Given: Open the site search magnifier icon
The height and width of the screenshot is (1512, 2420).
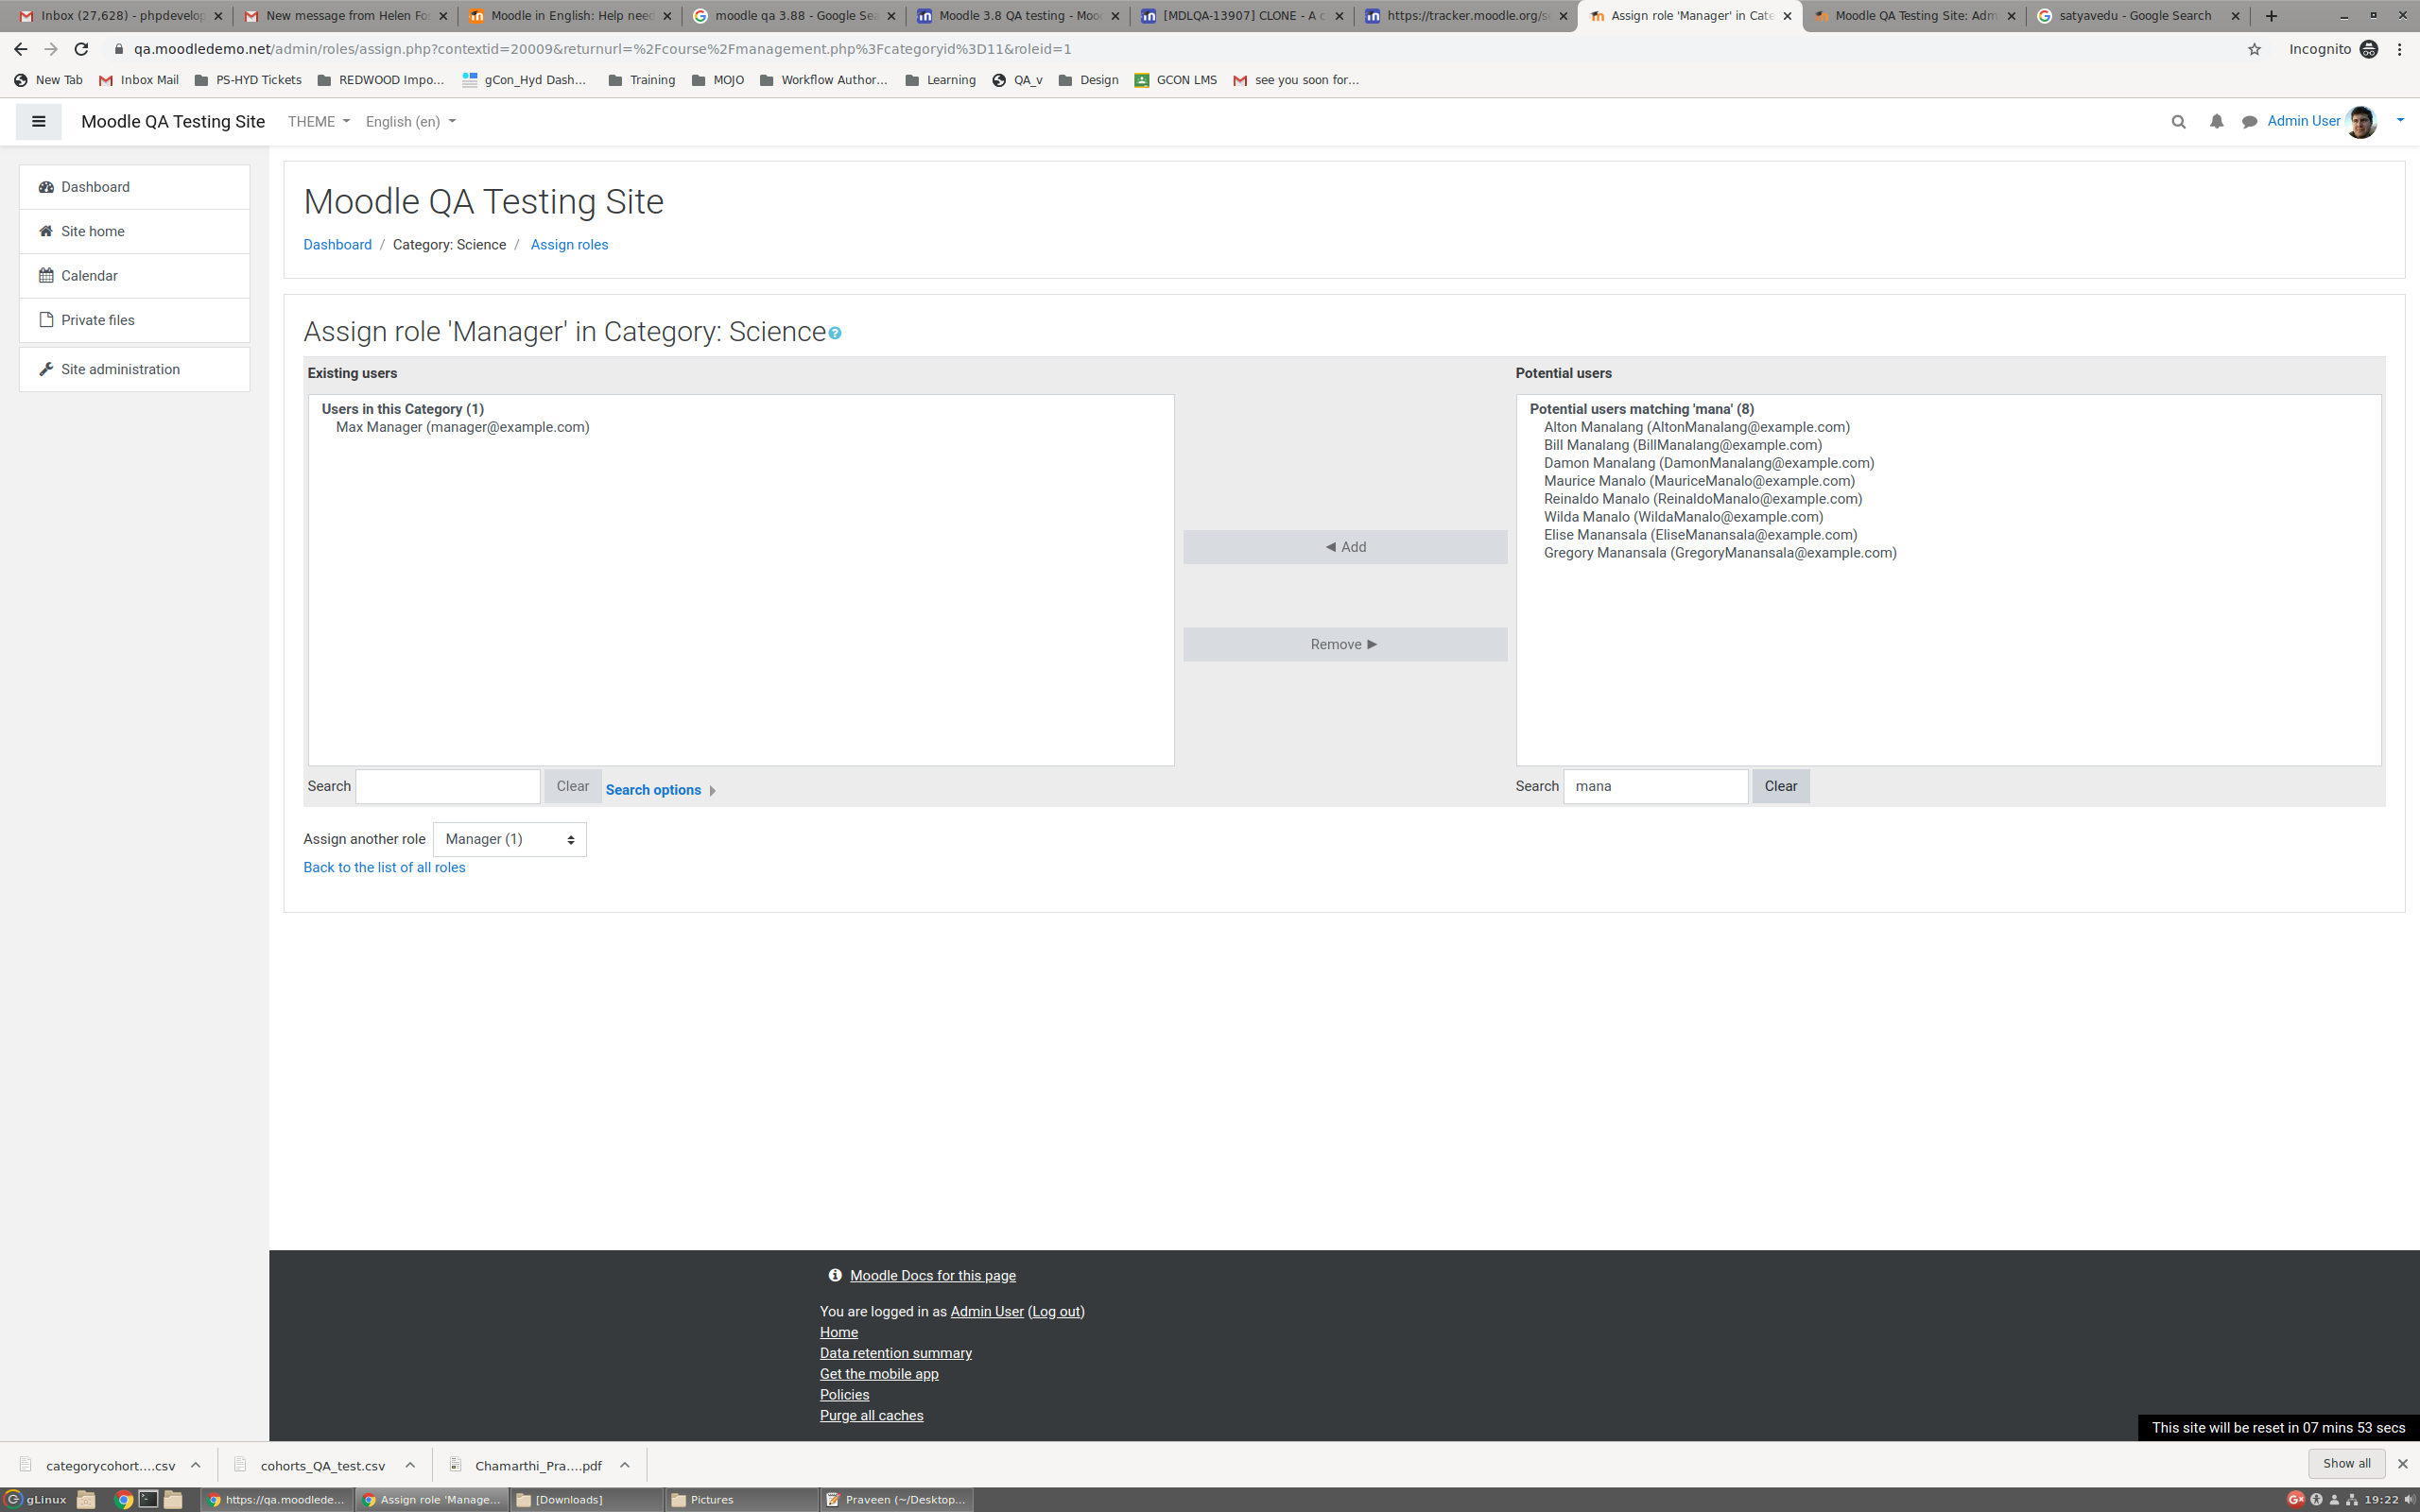Looking at the screenshot, I should (x=2178, y=122).
